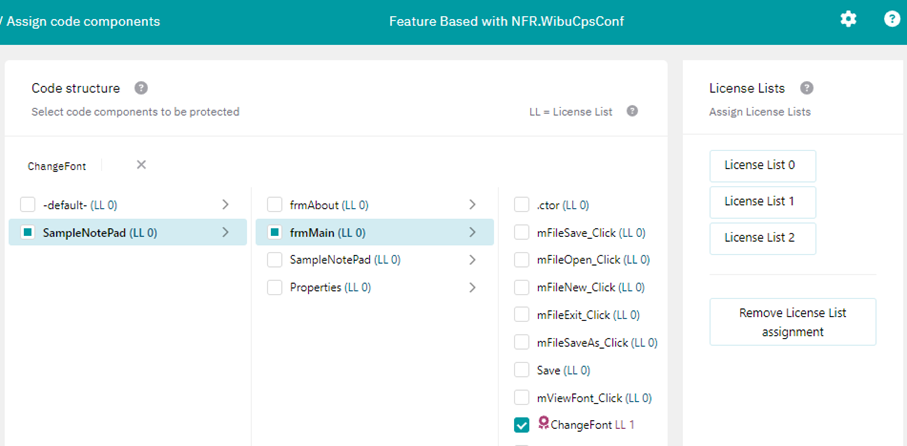The width and height of the screenshot is (907, 446).
Task: Expand the frmAbout chevron
Action: (472, 205)
